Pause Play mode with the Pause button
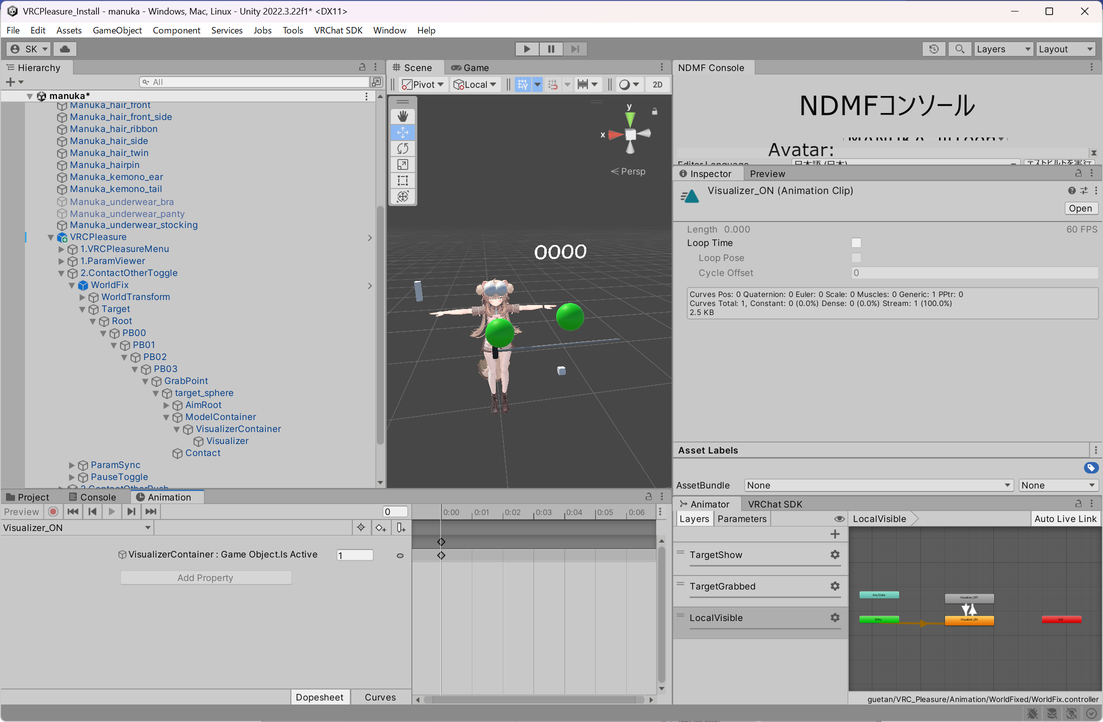This screenshot has width=1103, height=722. pyautogui.click(x=551, y=49)
